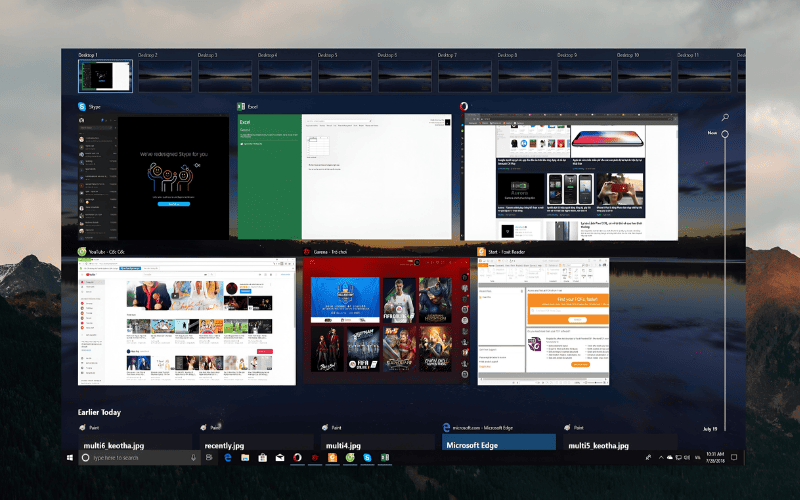The image size is (800, 500).
Task: Open Microsoft Edge from the taskbar
Action: pos(228,458)
